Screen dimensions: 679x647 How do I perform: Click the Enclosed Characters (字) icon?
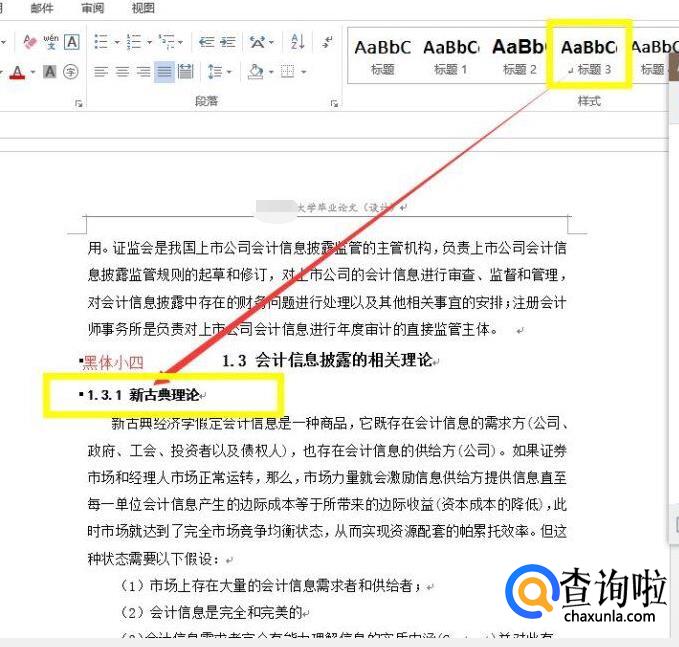[x=71, y=72]
